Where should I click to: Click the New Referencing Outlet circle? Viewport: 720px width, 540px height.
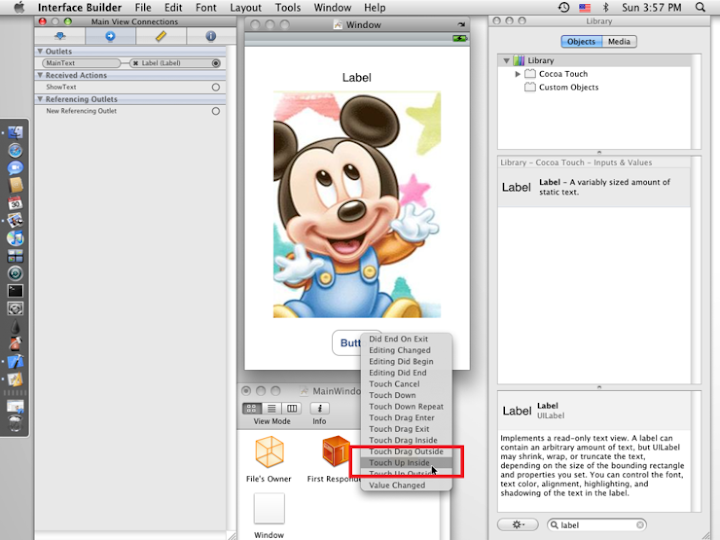coord(216,111)
